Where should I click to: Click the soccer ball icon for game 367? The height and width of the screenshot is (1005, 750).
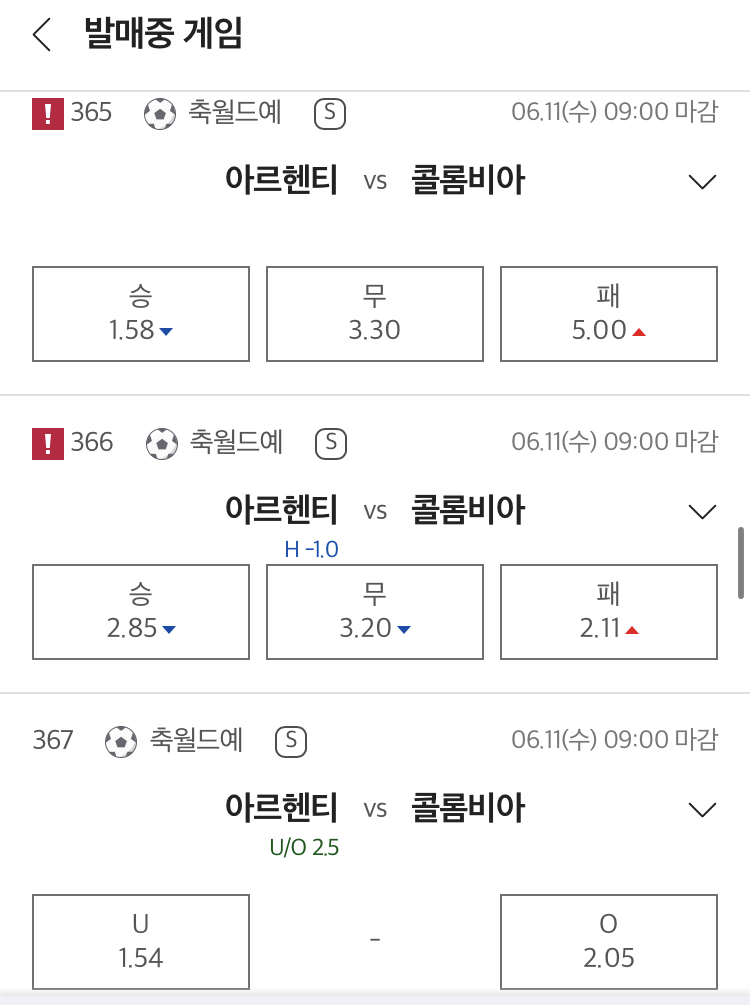[121, 742]
